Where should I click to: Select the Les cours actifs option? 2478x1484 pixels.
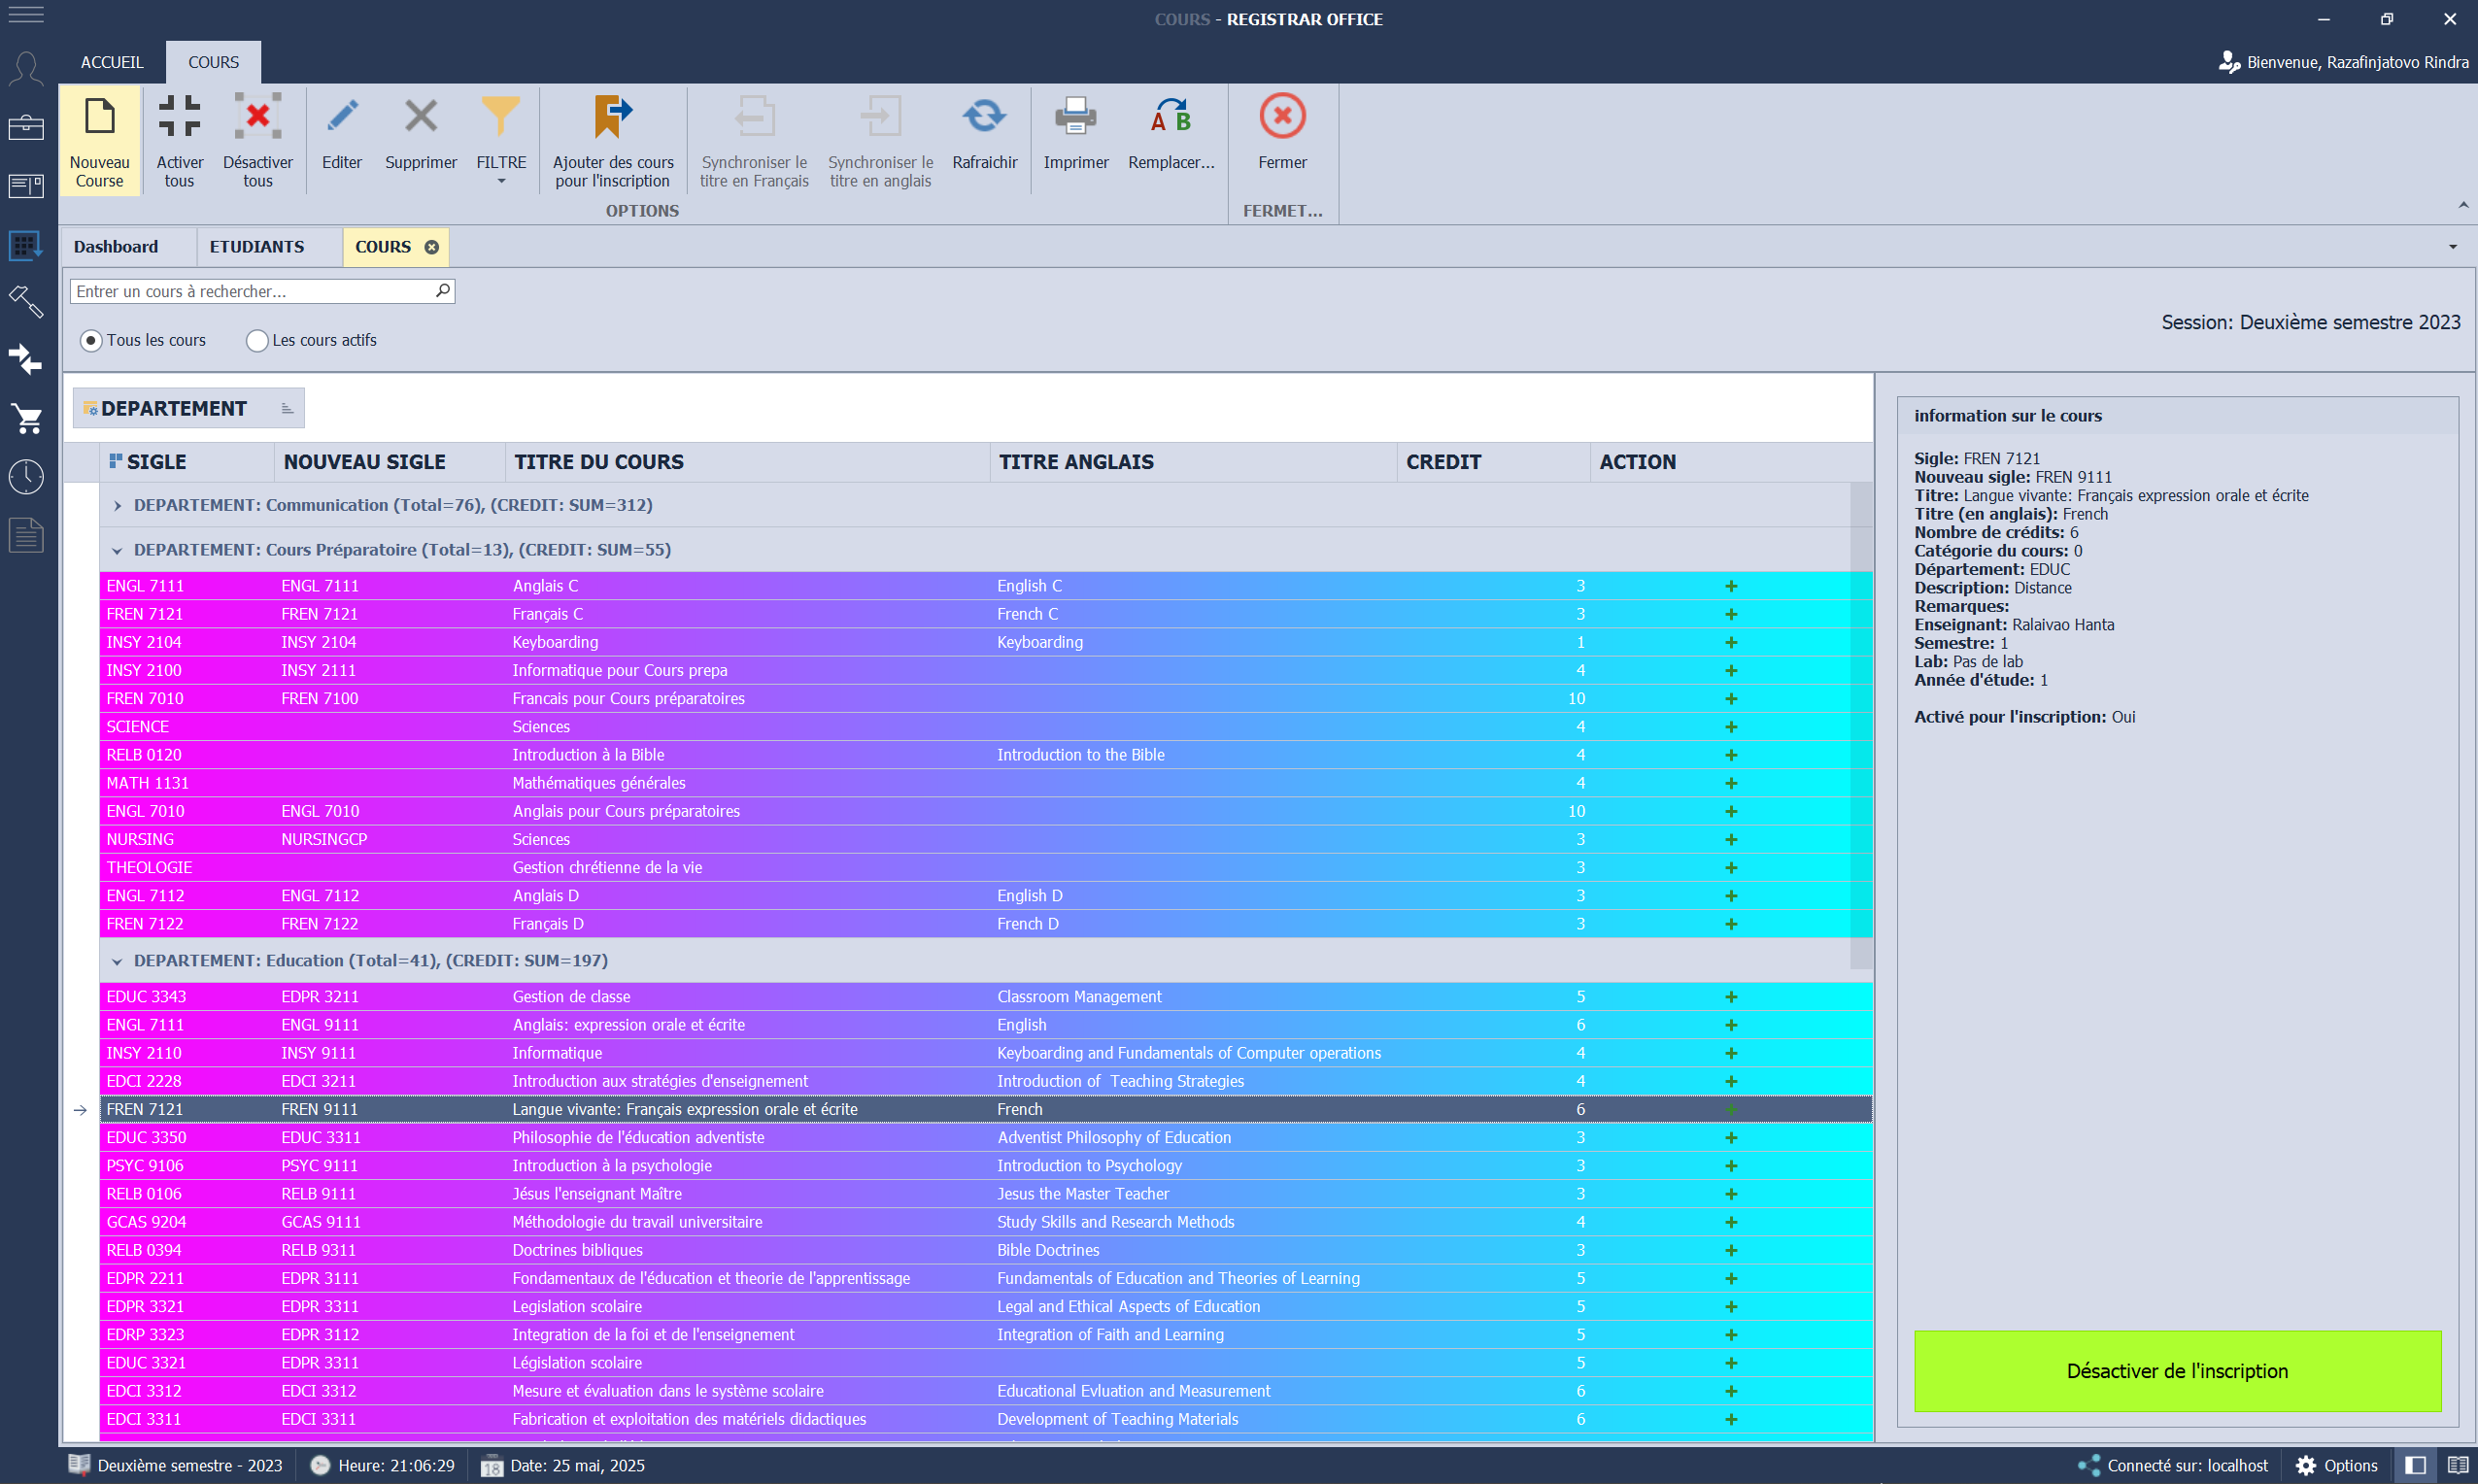pos(257,341)
